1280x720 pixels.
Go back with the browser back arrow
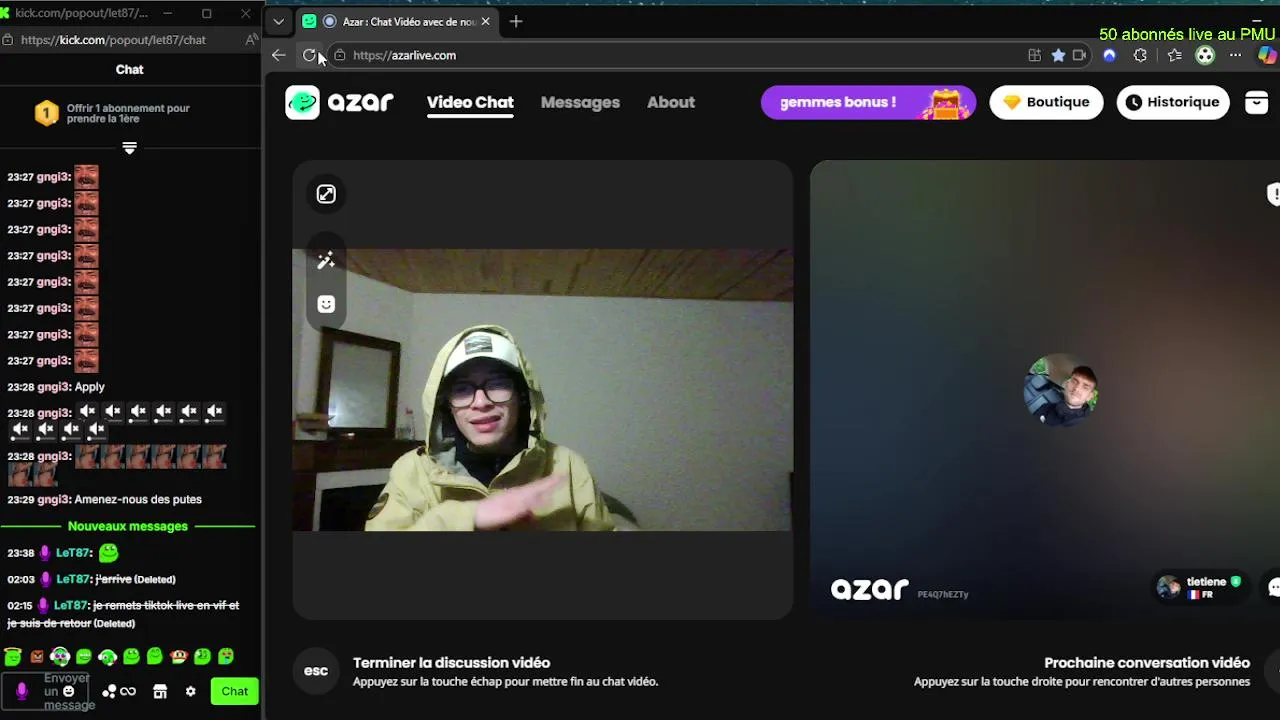click(x=278, y=55)
